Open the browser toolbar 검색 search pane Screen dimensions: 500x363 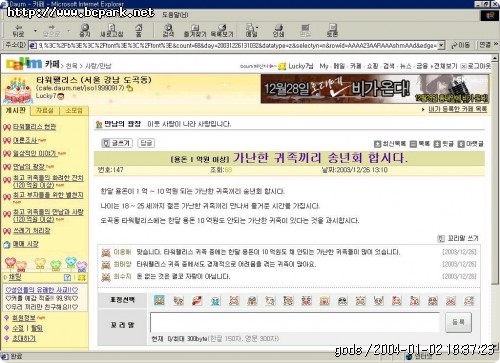(168, 30)
